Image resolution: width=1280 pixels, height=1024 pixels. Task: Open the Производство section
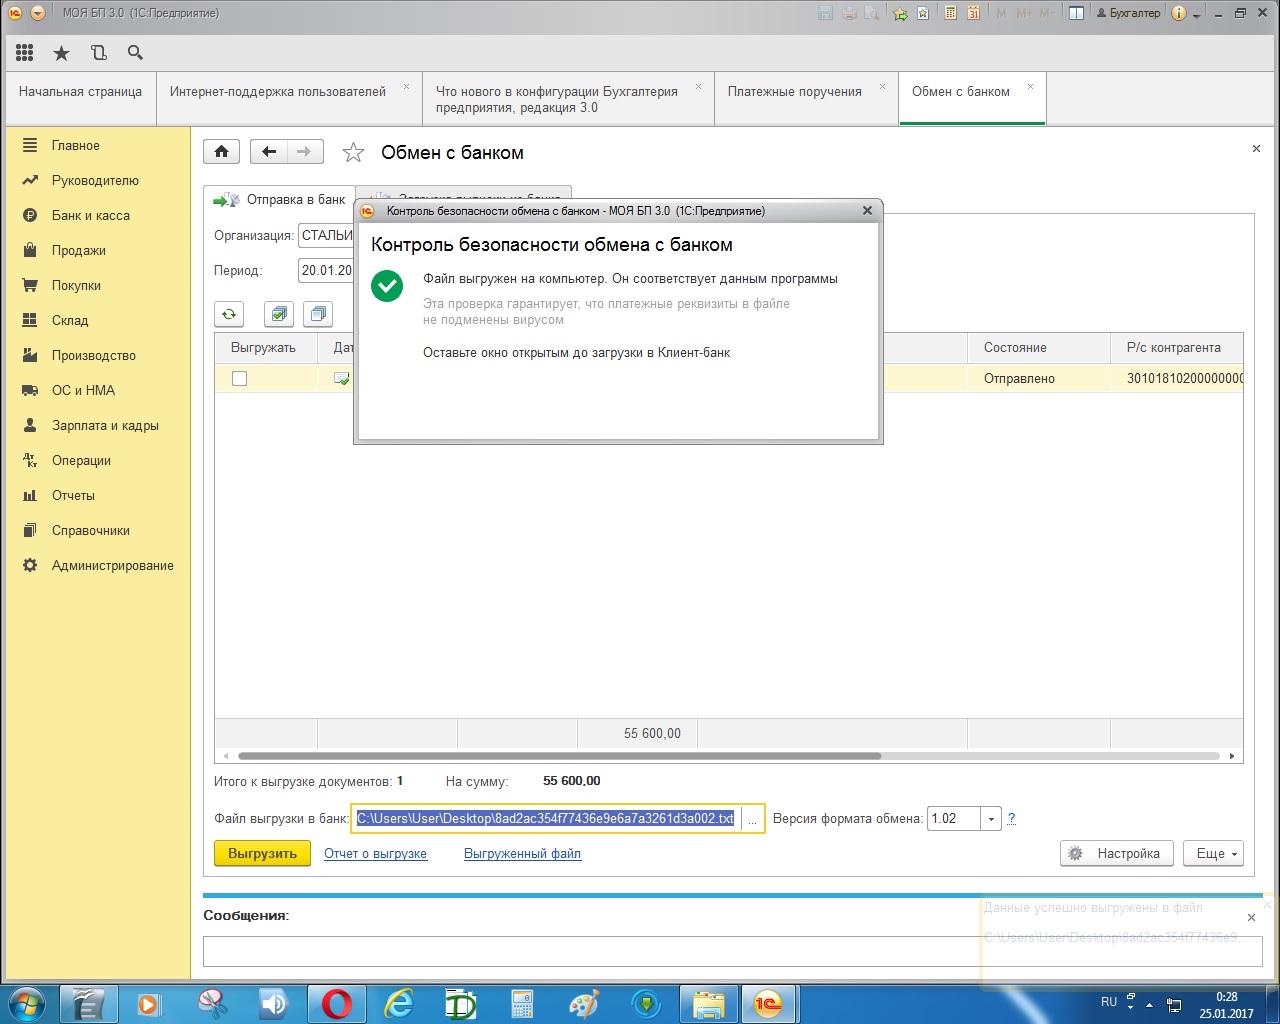[94, 355]
